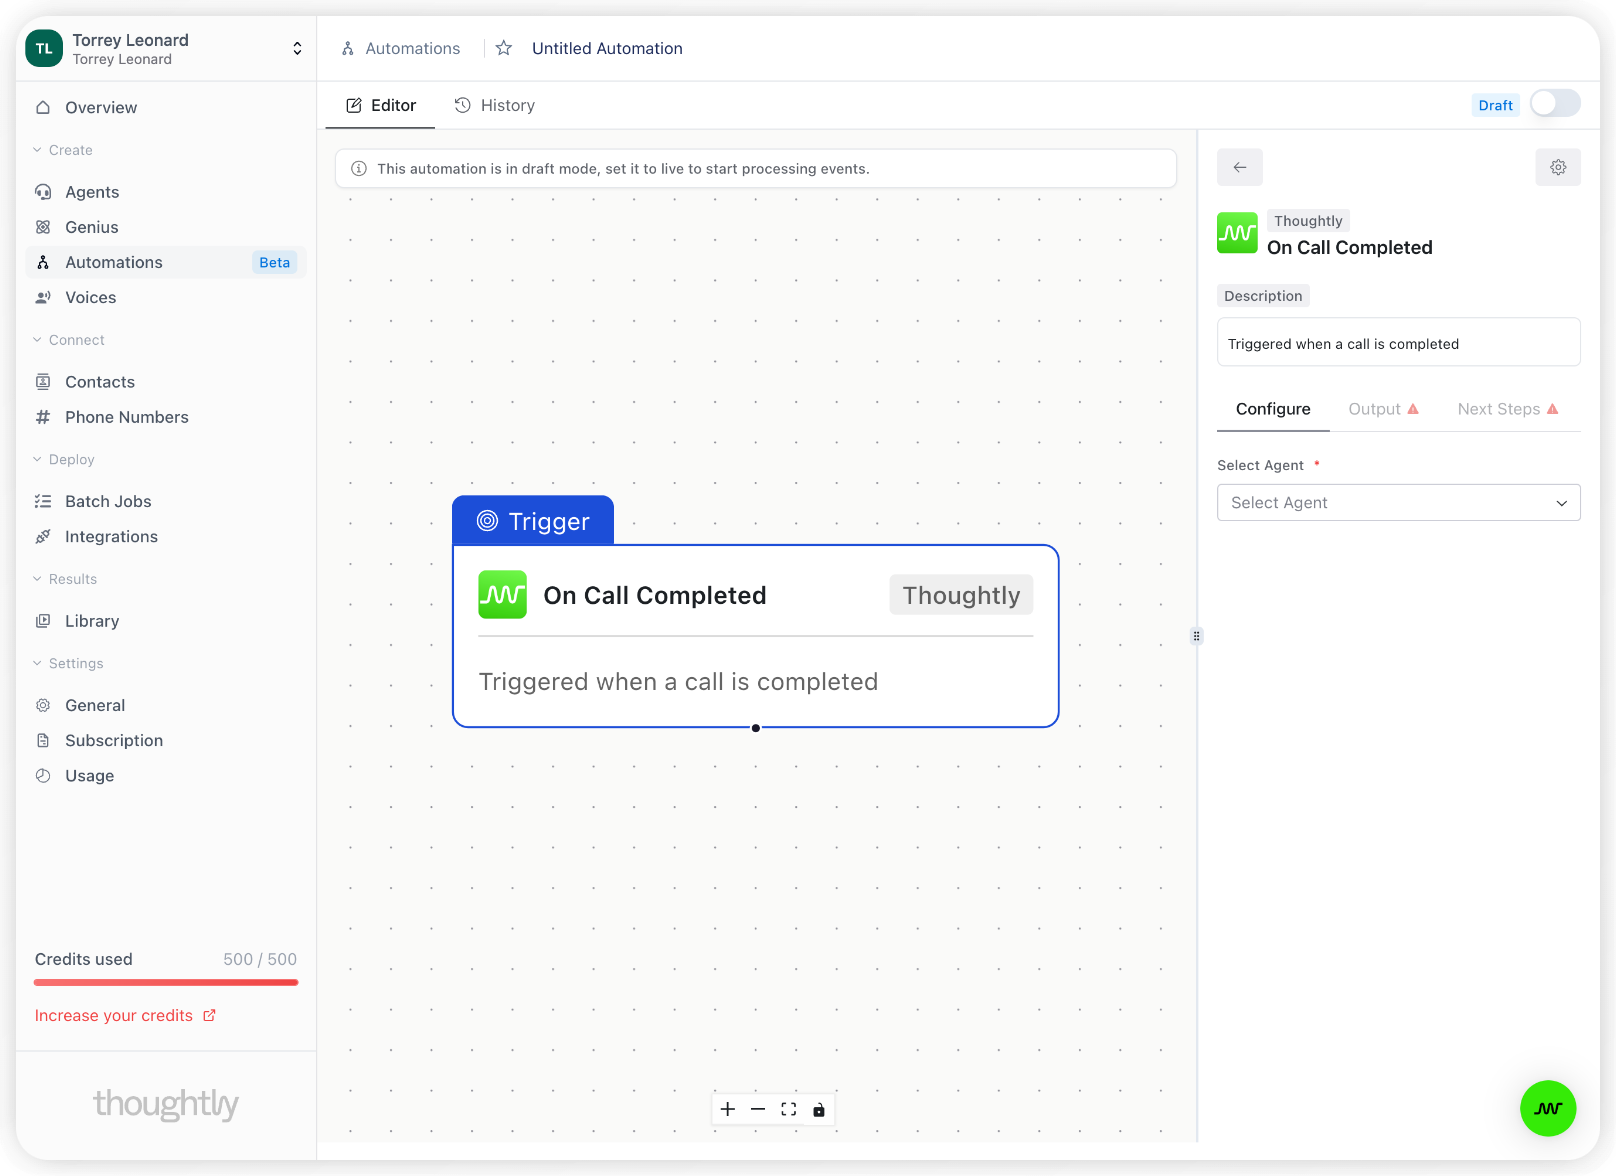Viewport: 1616px width, 1176px height.
Task: Click the Overview home icon
Action: (43, 107)
